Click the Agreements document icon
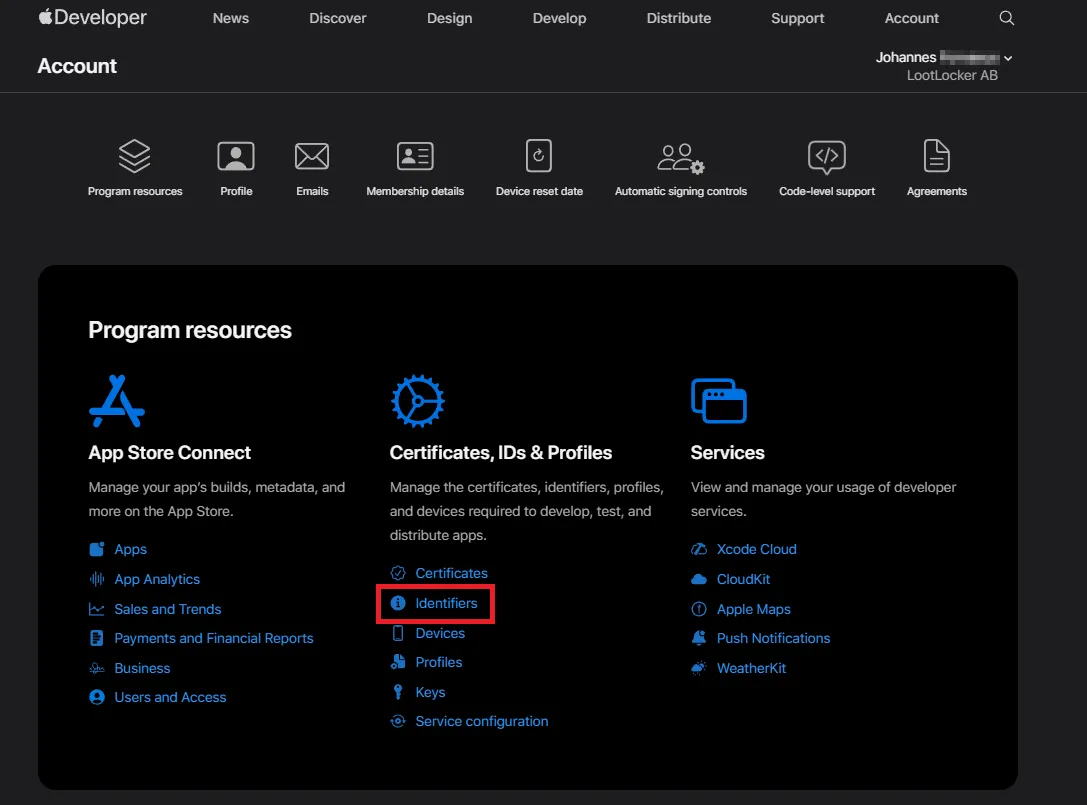Viewport: 1087px width, 805px height. pyautogui.click(x=937, y=155)
